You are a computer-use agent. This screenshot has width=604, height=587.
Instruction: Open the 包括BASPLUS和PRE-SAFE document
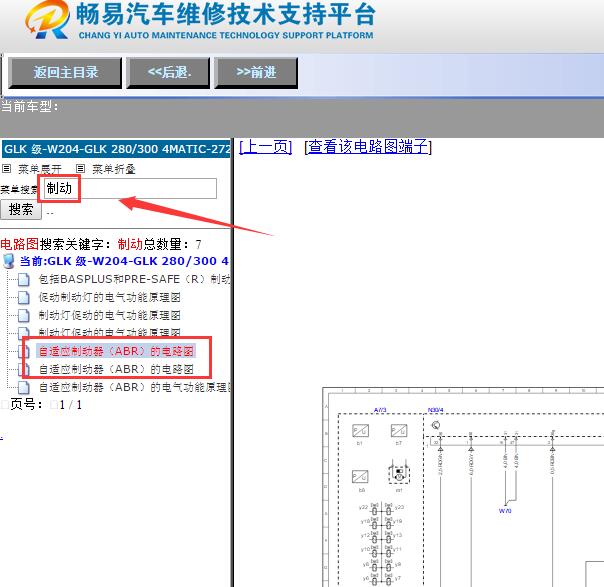(134, 279)
